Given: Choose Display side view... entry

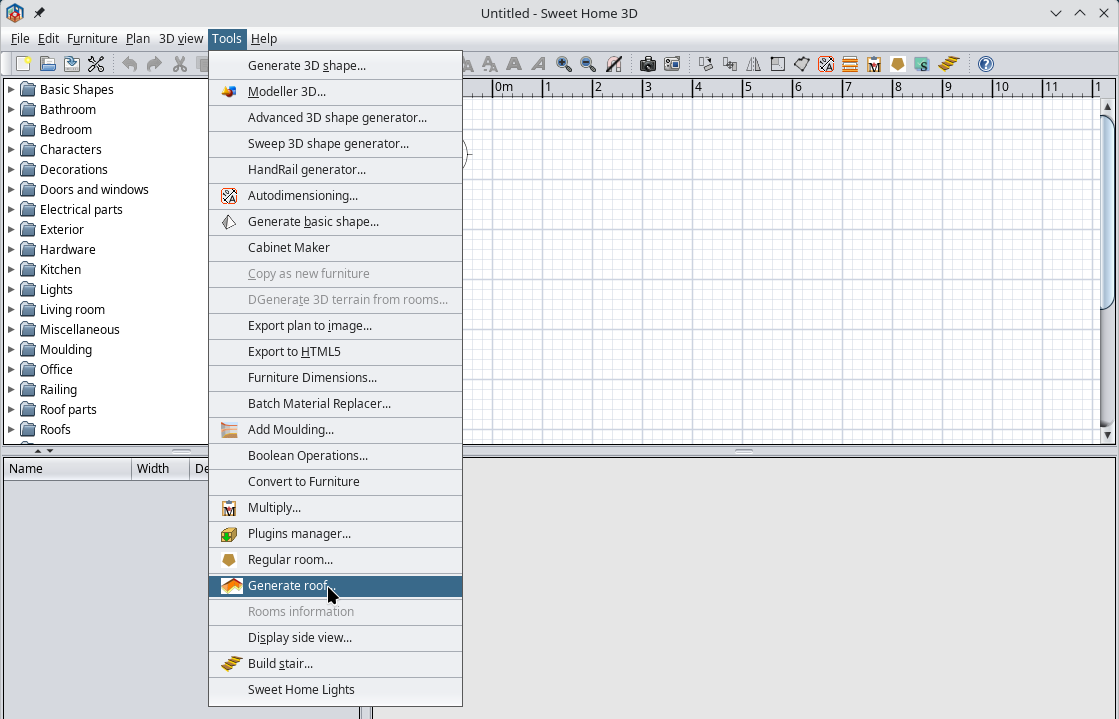Looking at the screenshot, I should 335,638.
